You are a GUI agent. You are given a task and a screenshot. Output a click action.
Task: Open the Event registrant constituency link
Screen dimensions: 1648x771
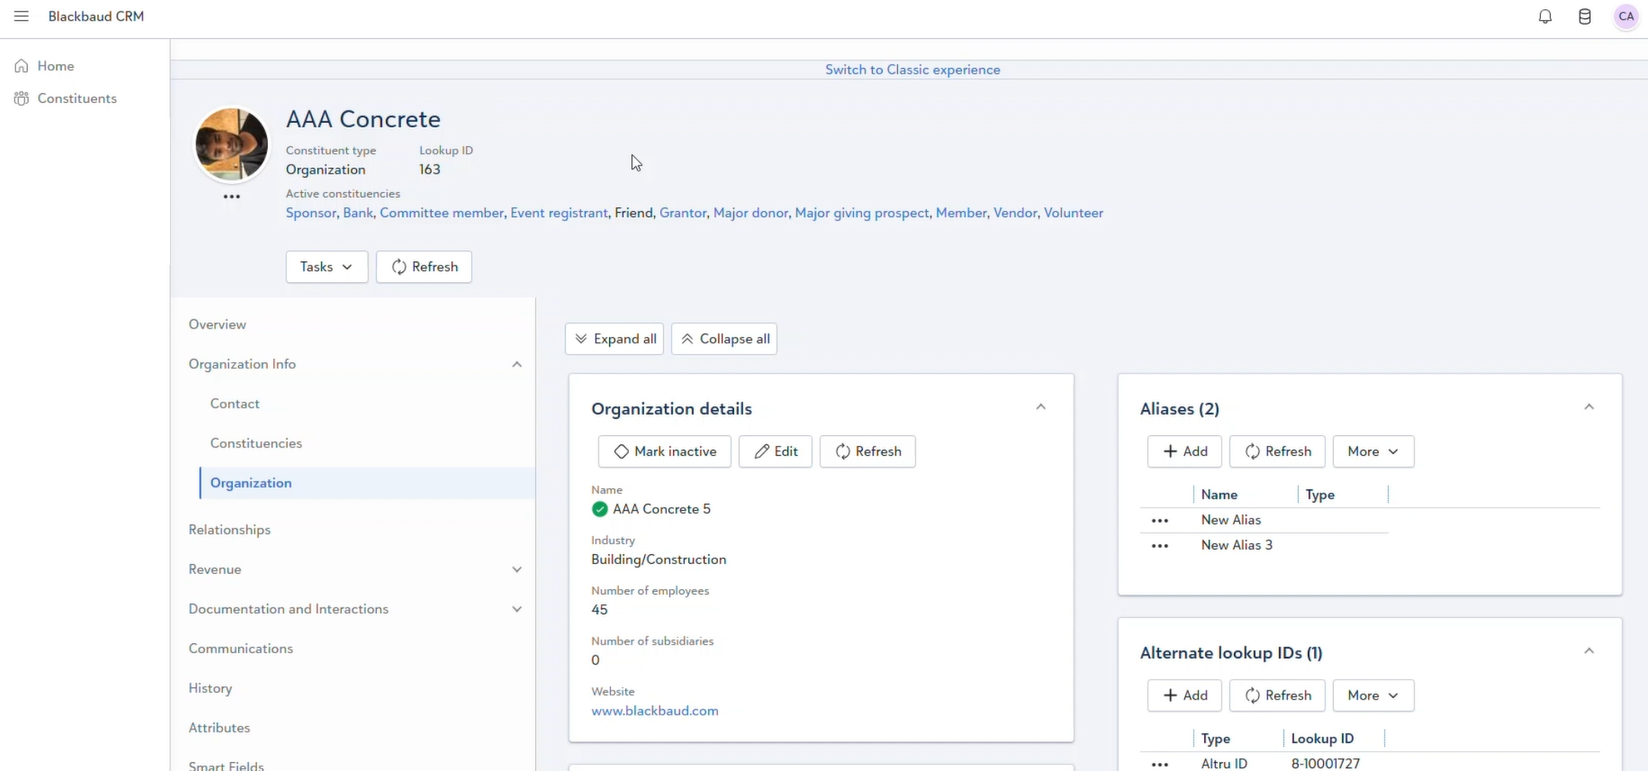point(559,213)
